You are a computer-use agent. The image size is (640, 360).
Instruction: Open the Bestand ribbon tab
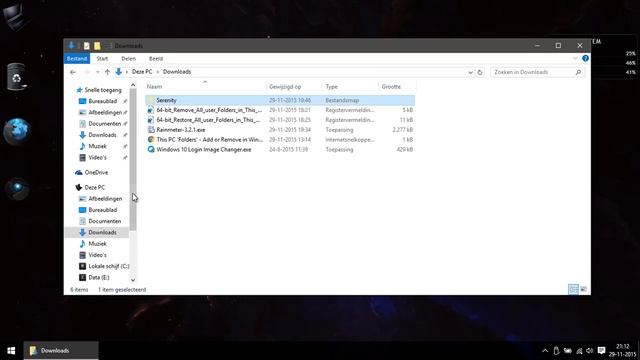click(x=77, y=59)
